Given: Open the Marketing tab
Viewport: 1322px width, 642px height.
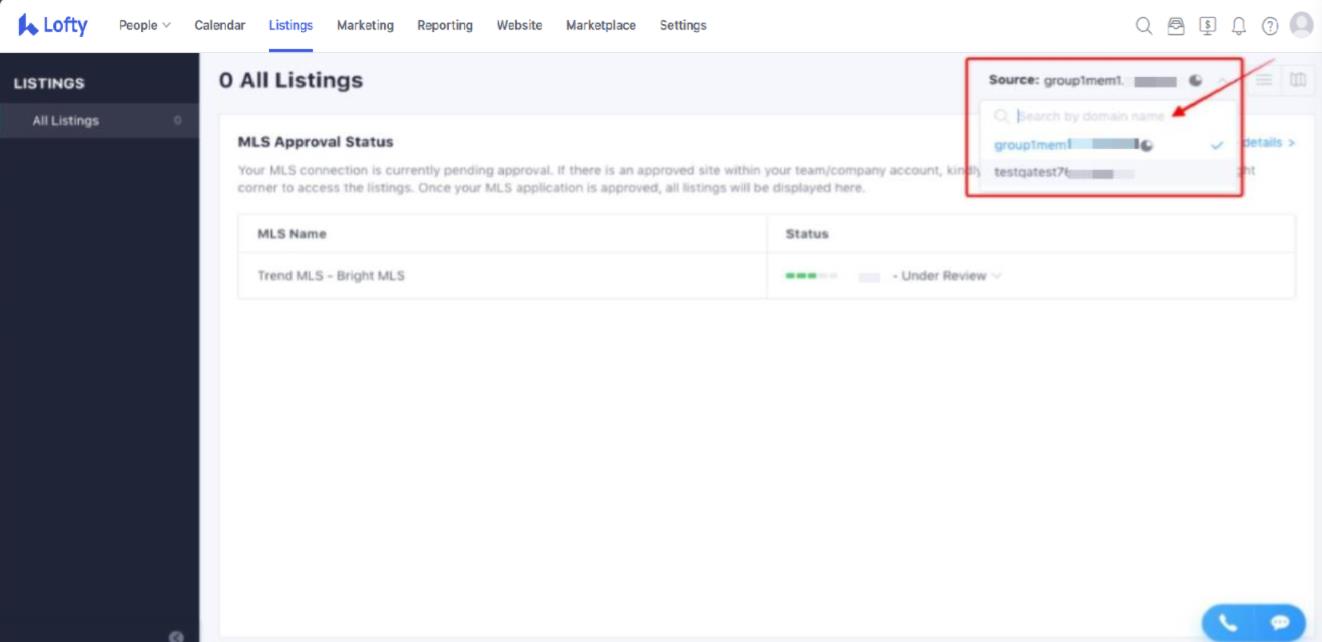Looking at the screenshot, I should click(x=365, y=25).
